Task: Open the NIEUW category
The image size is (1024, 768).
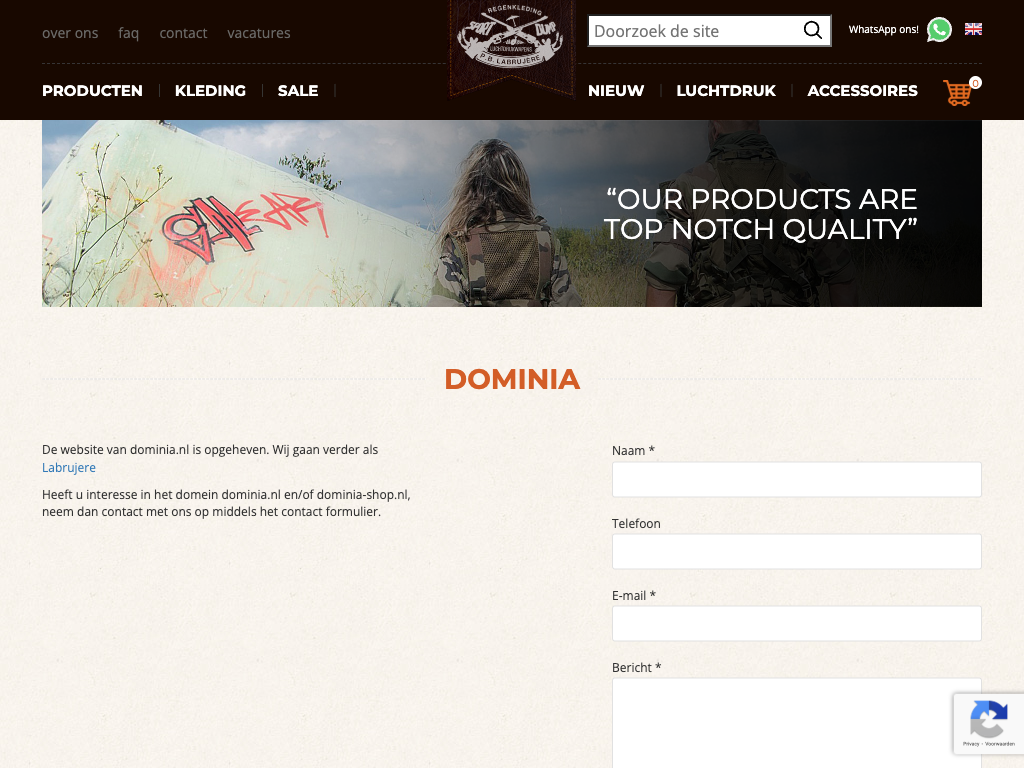Action: point(616,91)
